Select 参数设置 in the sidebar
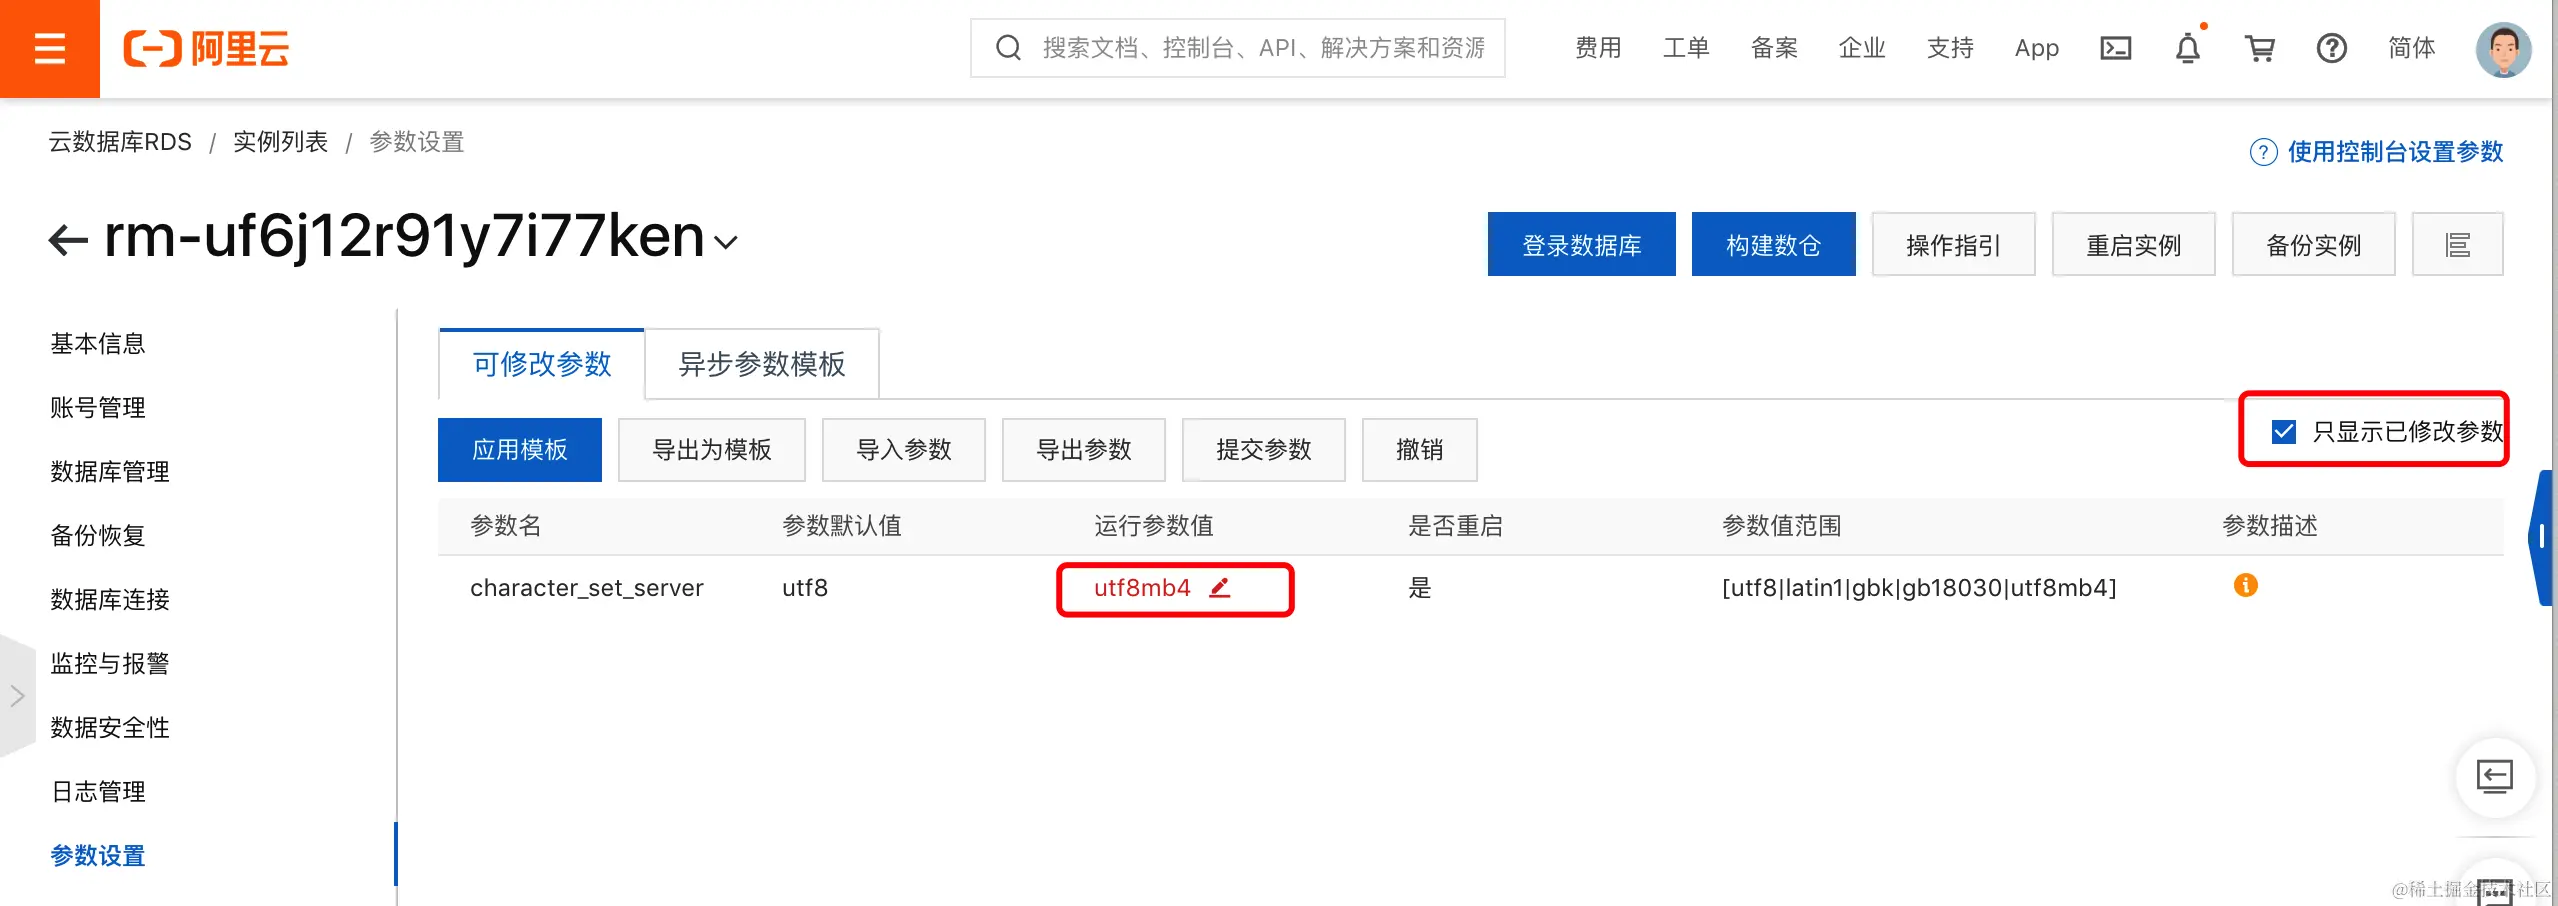The height and width of the screenshot is (906, 2558). tap(98, 856)
